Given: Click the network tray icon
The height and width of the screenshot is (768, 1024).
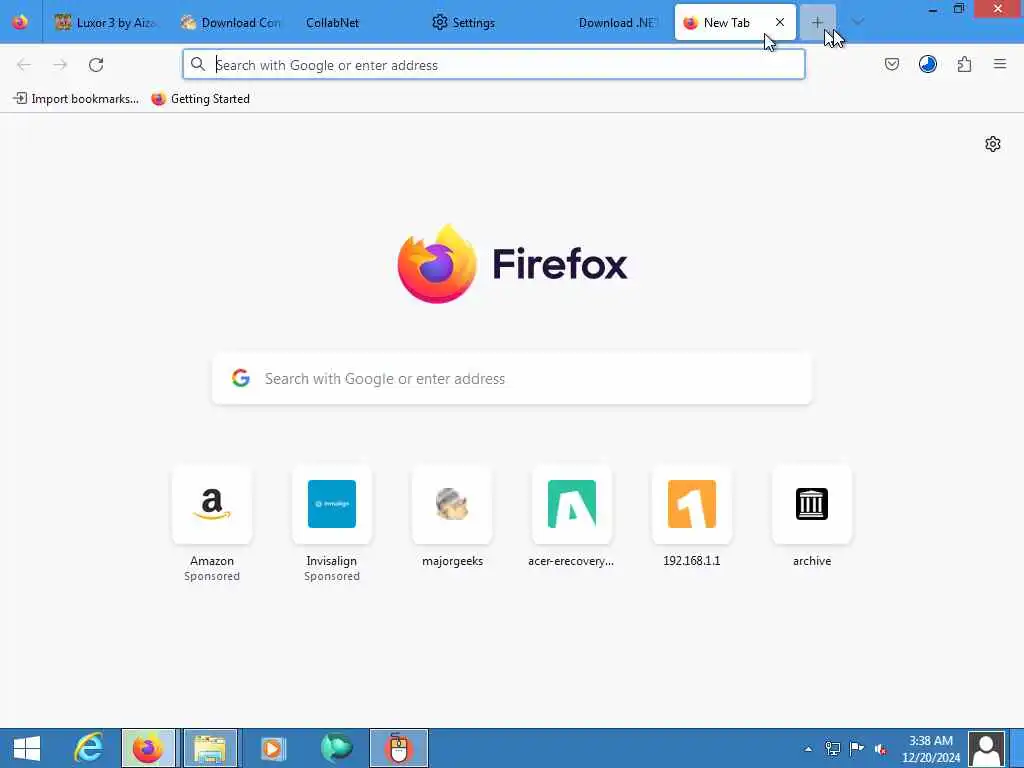Looking at the screenshot, I should coord(832,748).
